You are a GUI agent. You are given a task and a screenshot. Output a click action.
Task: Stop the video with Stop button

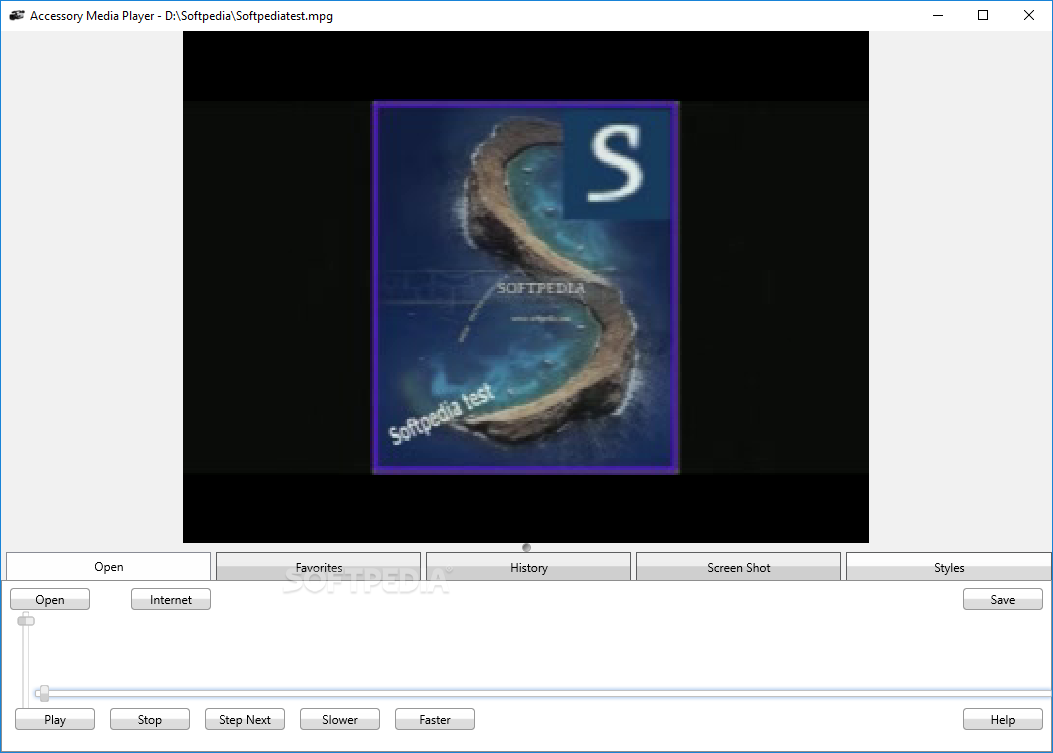150,719
